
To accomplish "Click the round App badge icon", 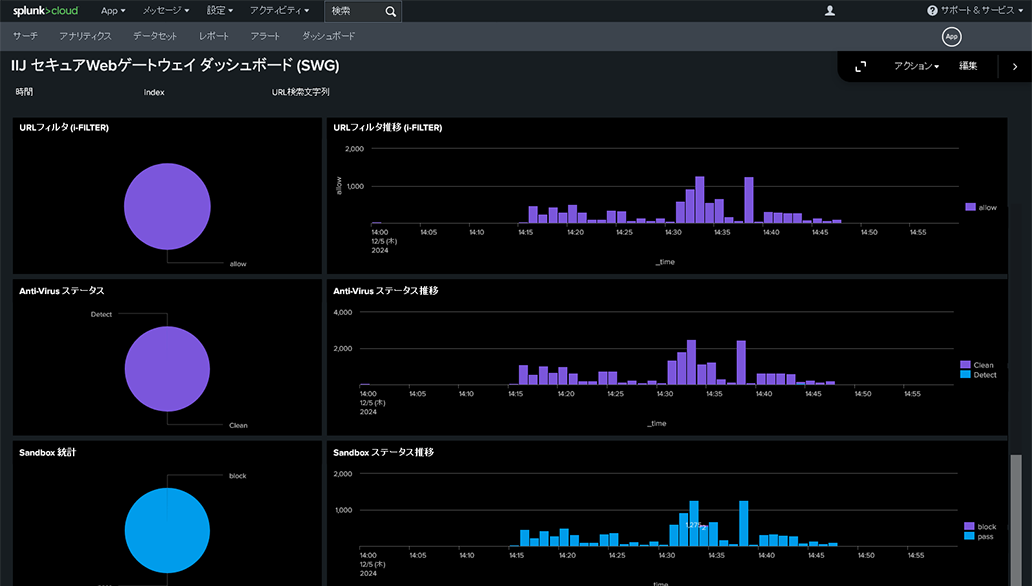I will [x=951, y=36].
